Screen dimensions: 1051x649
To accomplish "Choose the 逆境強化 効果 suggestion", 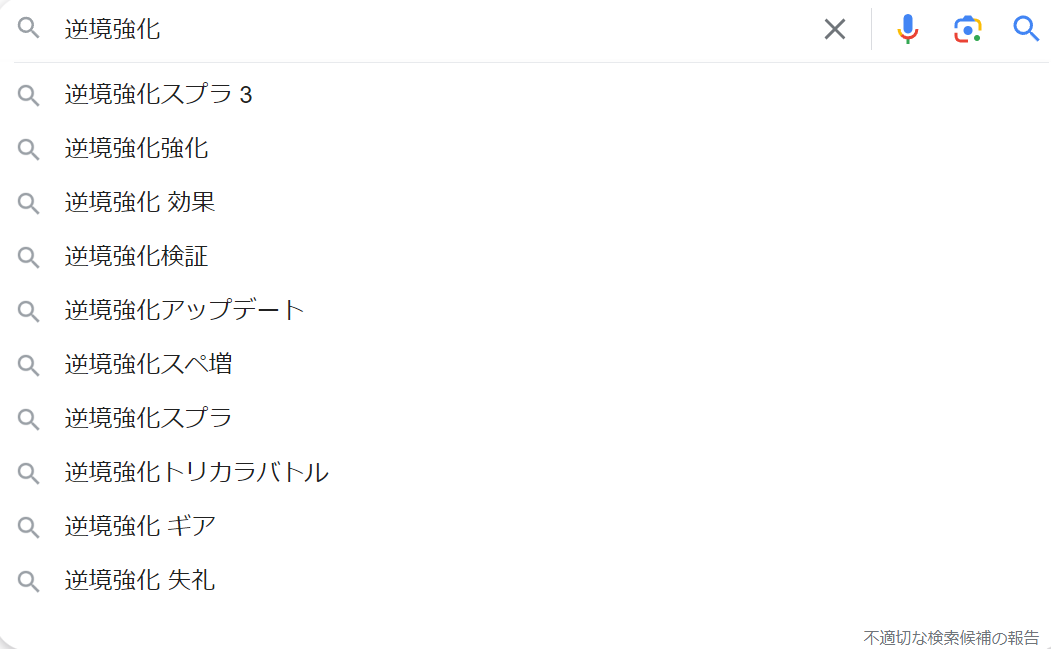I will [140, 203].
